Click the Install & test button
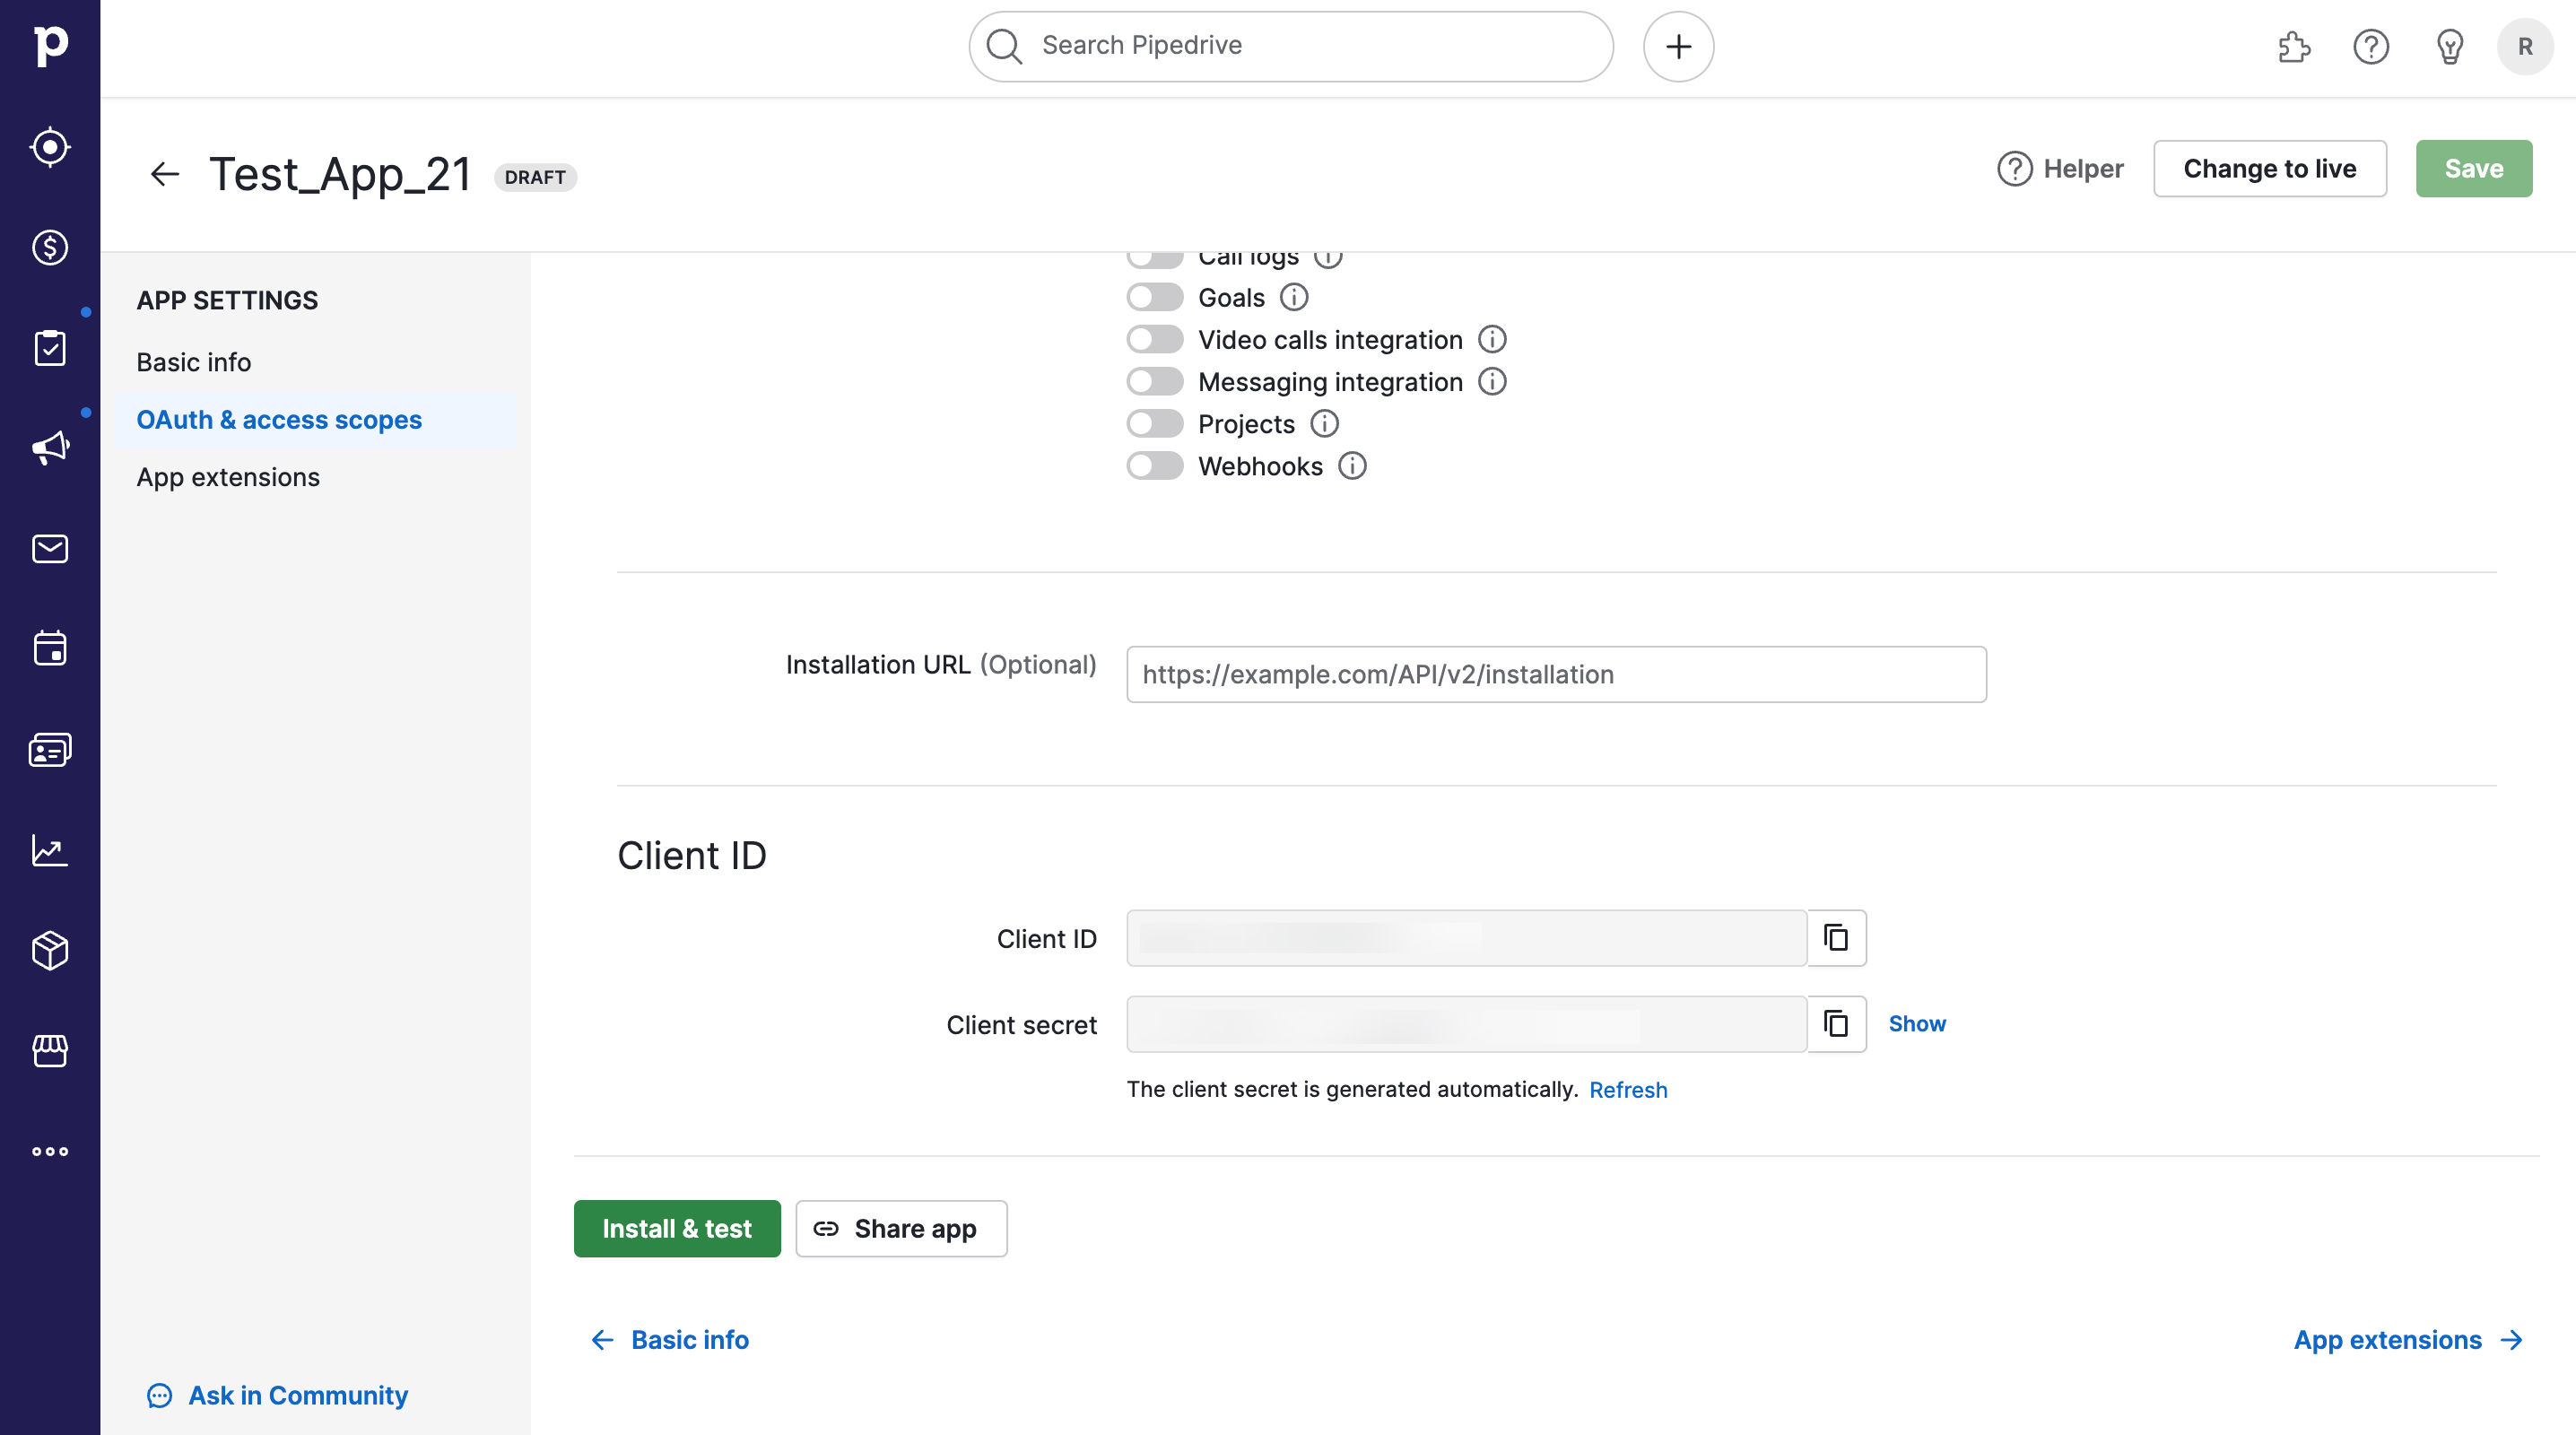Image resolution: width=2576 pixels, height=1435 pixels. tap(677, 1228)
